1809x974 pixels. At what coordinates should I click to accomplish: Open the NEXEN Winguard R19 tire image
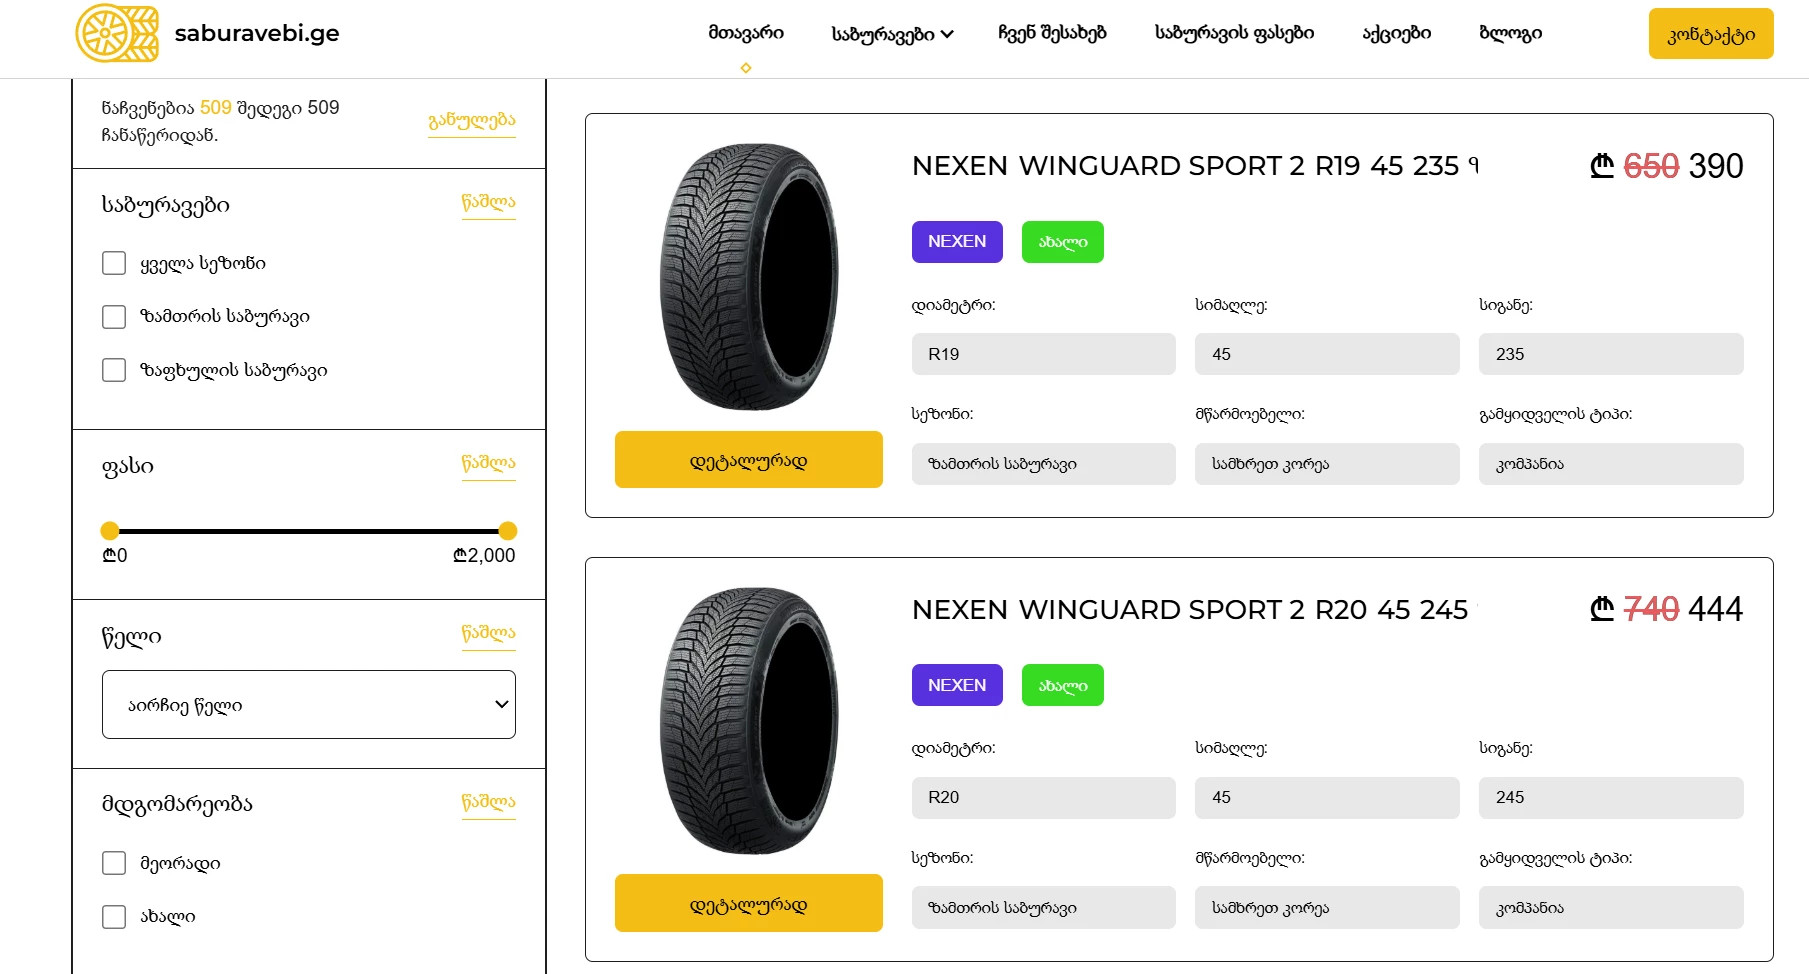(749, 277)
